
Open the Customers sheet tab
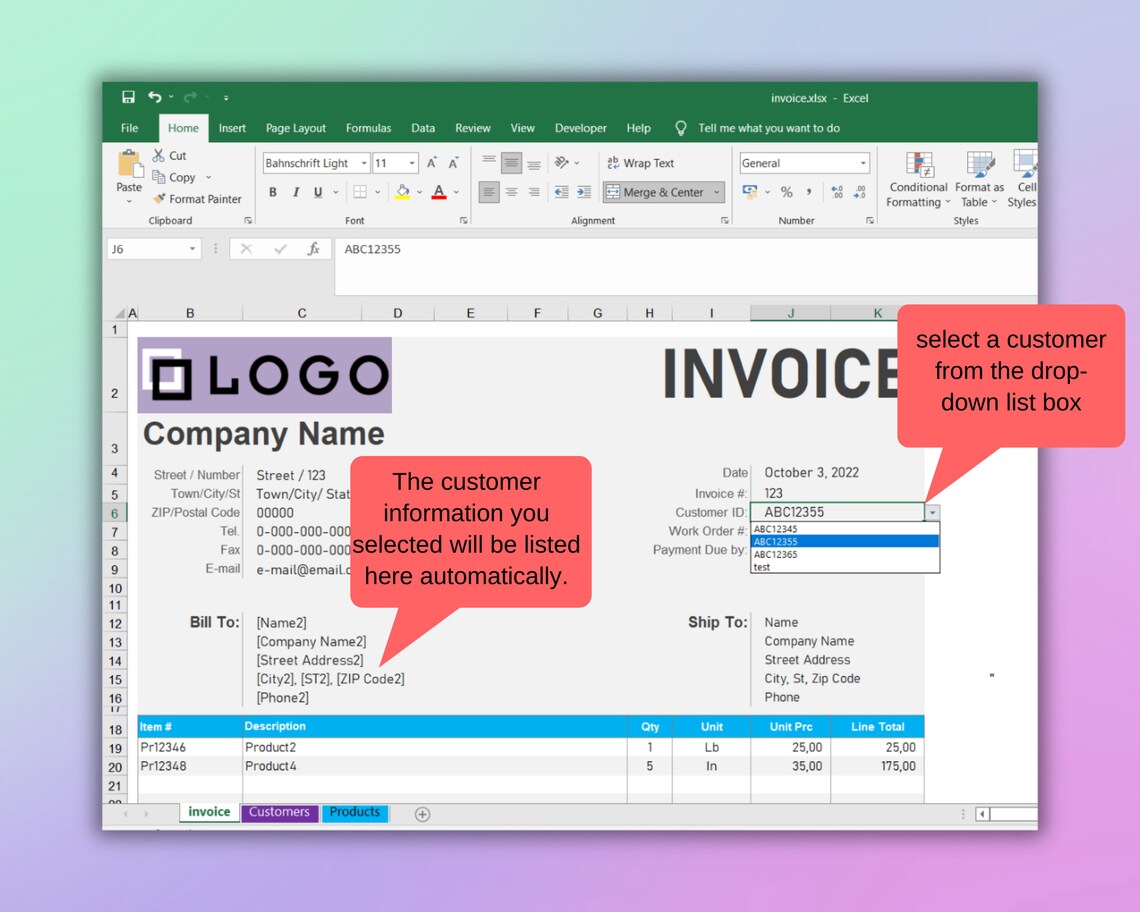[279, 812]
